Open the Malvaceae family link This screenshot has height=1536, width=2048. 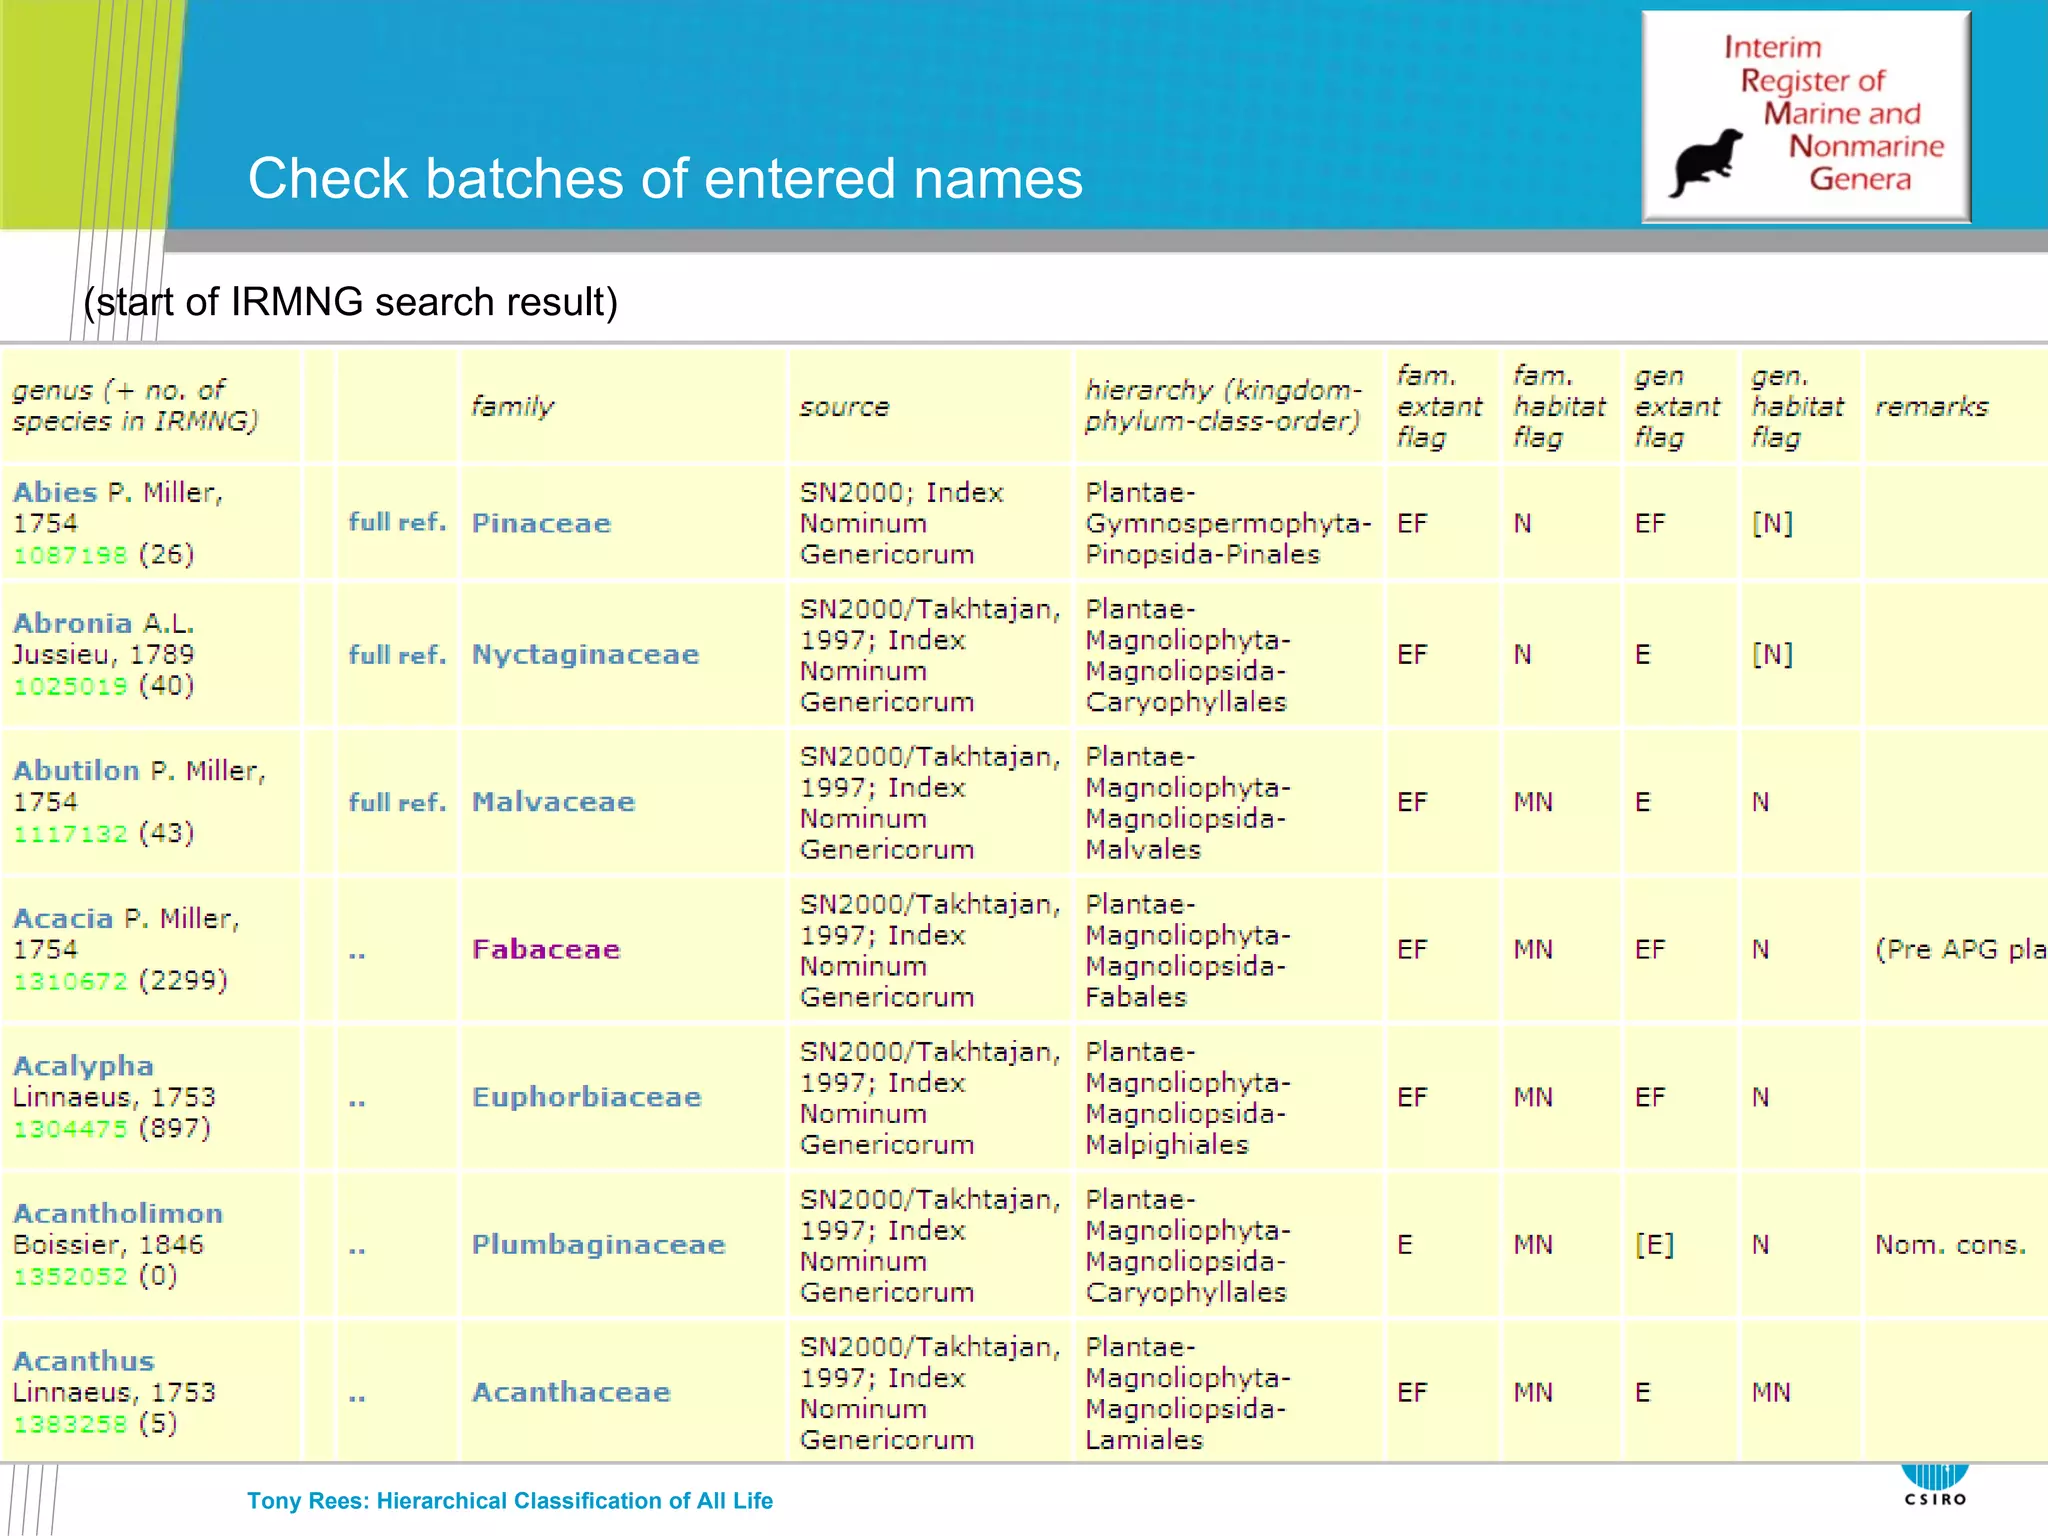[553, 802]
